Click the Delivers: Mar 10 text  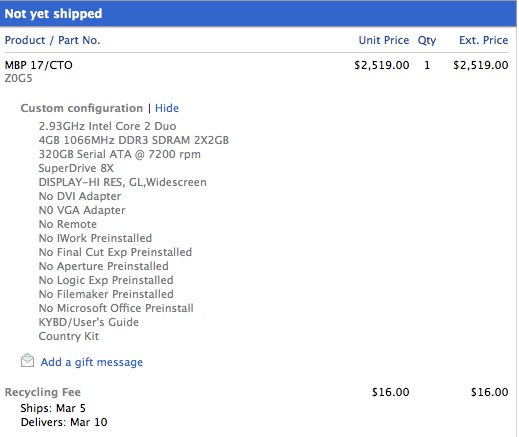click(x=64, y=422)
